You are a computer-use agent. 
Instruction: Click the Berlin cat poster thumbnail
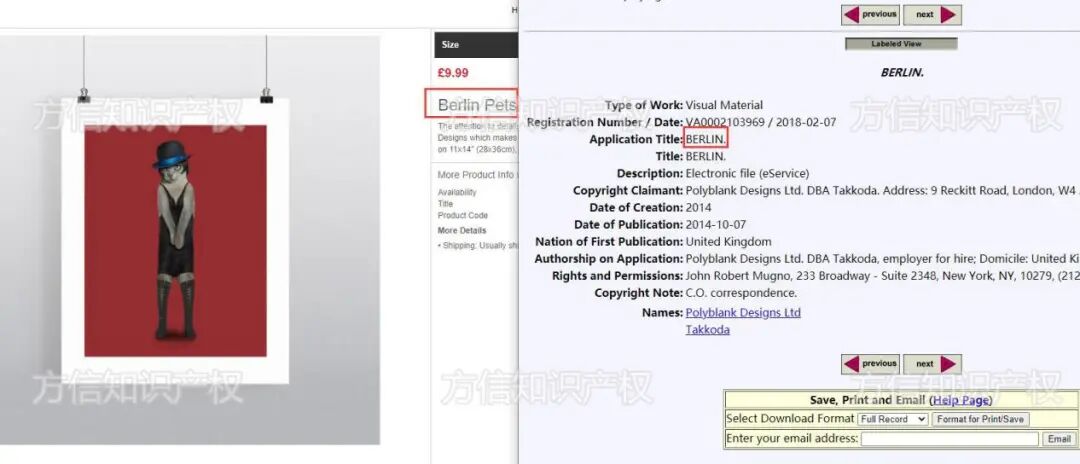(x=175, y=240)
